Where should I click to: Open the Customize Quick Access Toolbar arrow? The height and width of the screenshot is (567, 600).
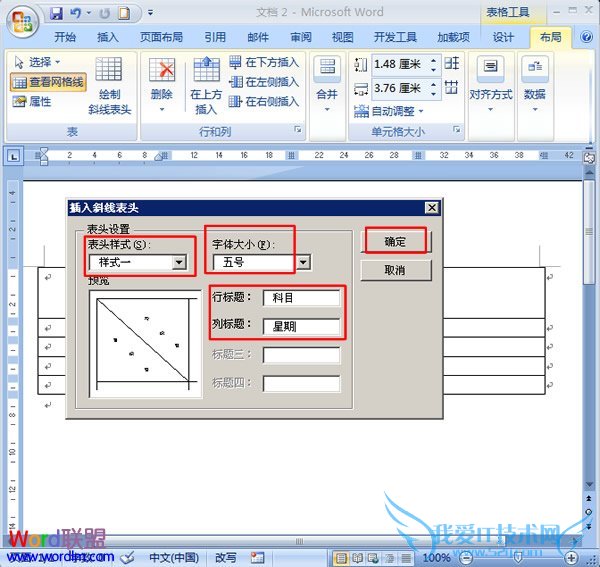[x=151, y=13]
